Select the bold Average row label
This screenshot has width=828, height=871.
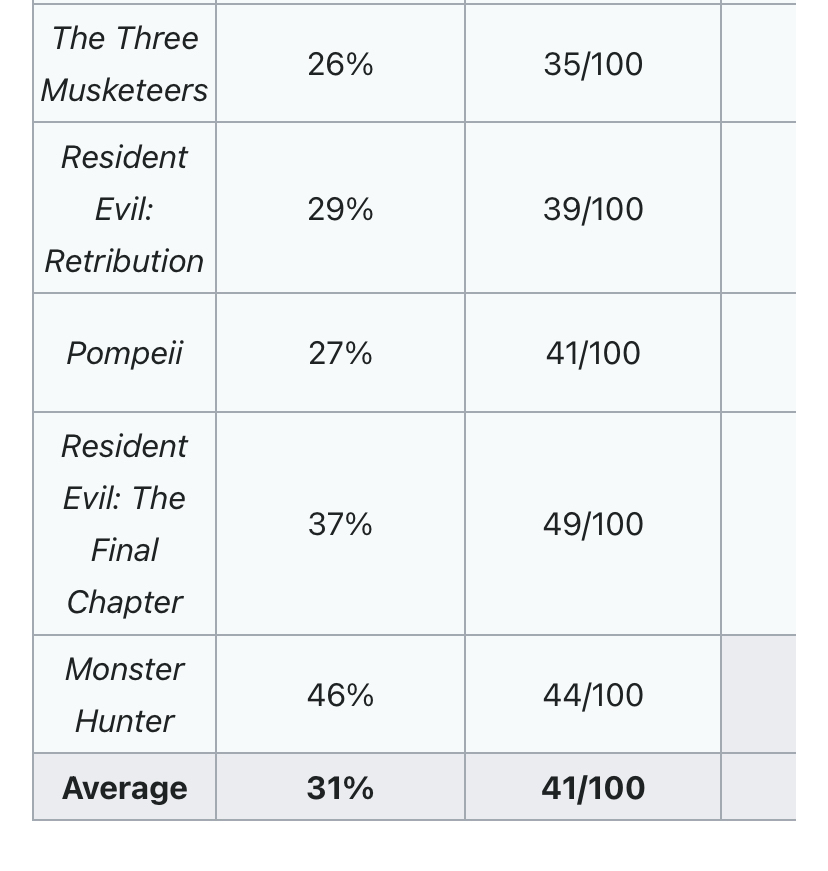click(124, 788)
